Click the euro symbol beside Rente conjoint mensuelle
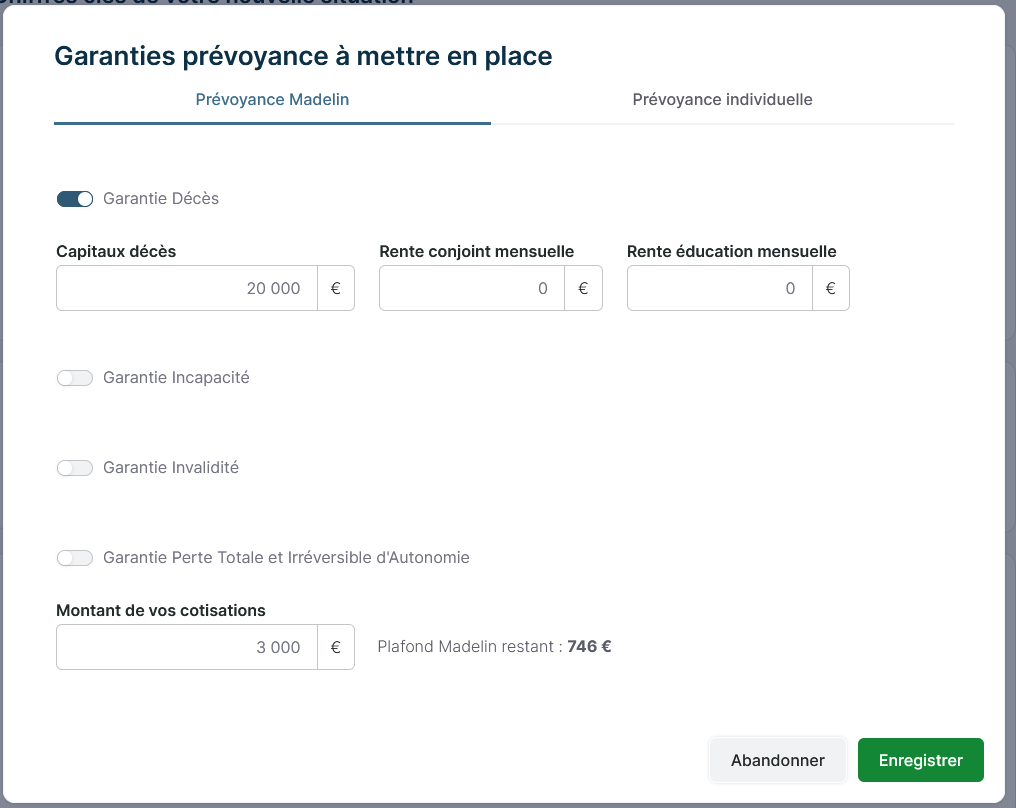Viewport: 1016px width, 808px height. pyautogui.click(x=583, y=288)
